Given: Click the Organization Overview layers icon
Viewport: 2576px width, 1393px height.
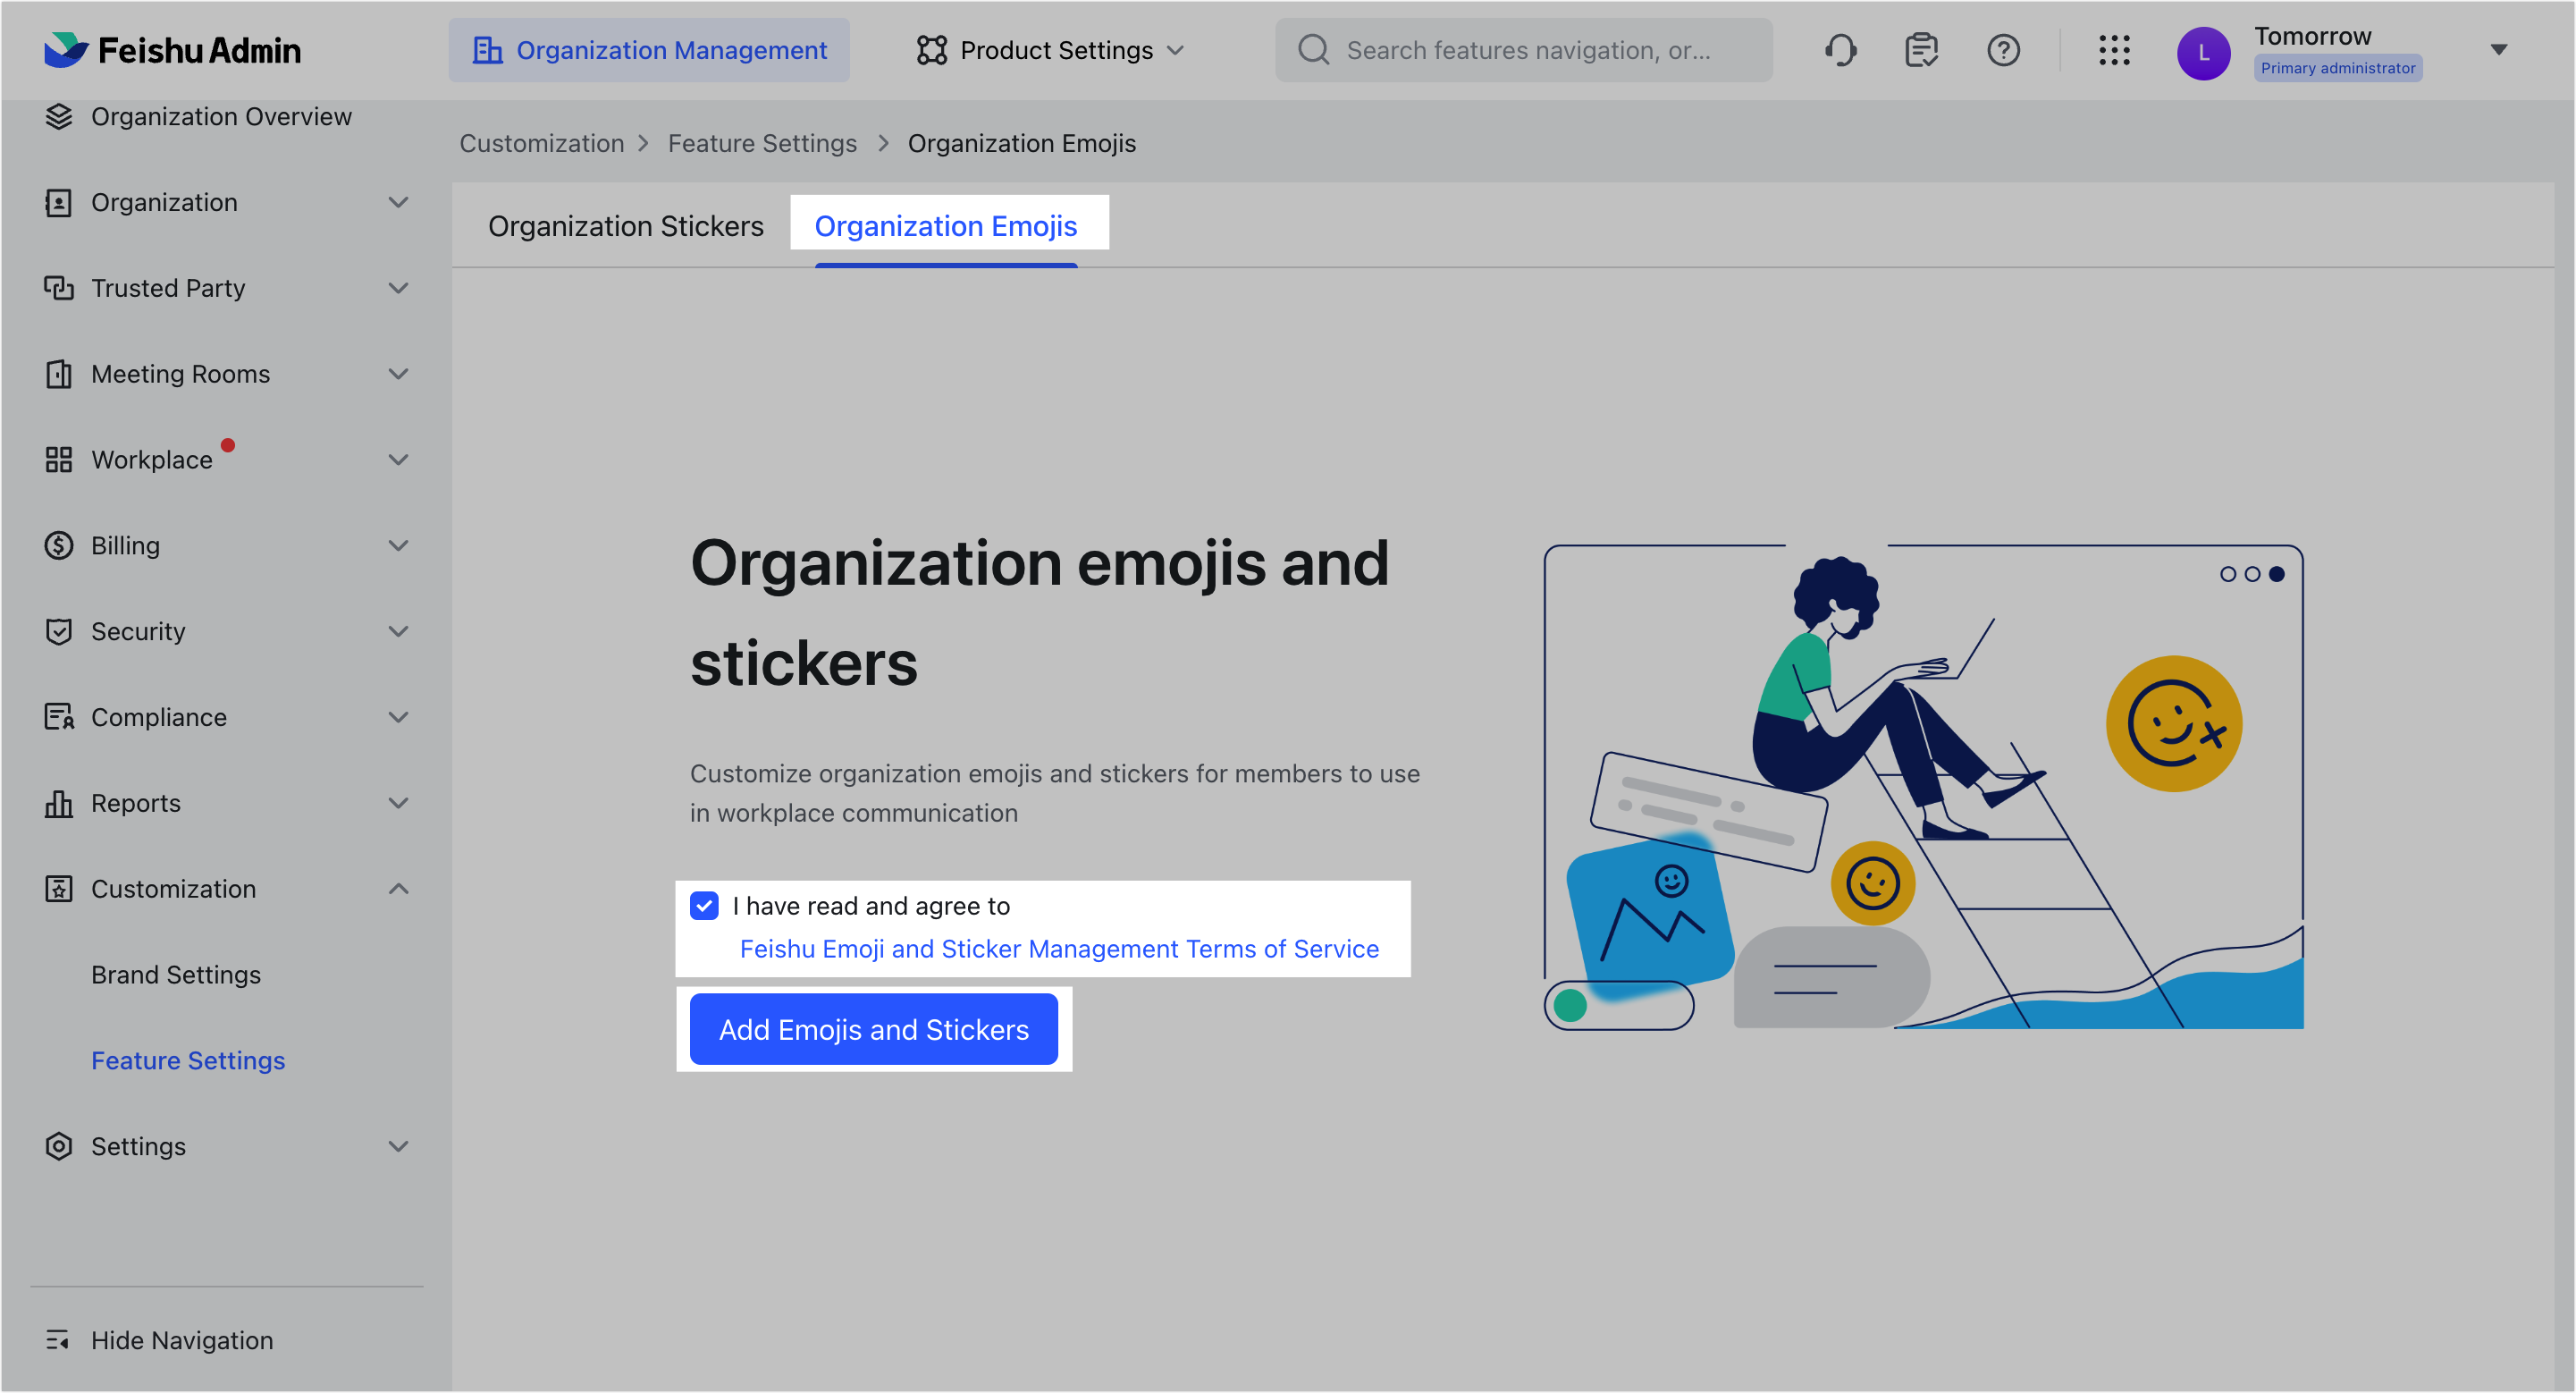Looking at the screenshot, I should click(59, 117).
